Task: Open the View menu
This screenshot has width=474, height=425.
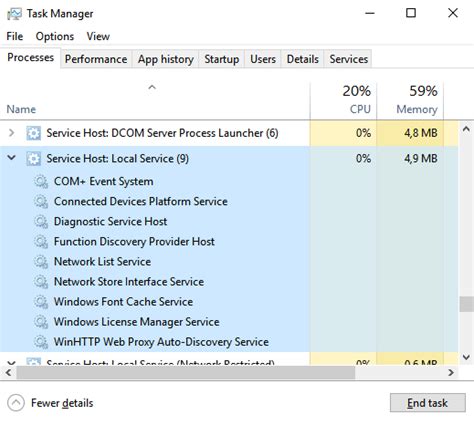Action: pyautogui.click(x=98, y=36)
